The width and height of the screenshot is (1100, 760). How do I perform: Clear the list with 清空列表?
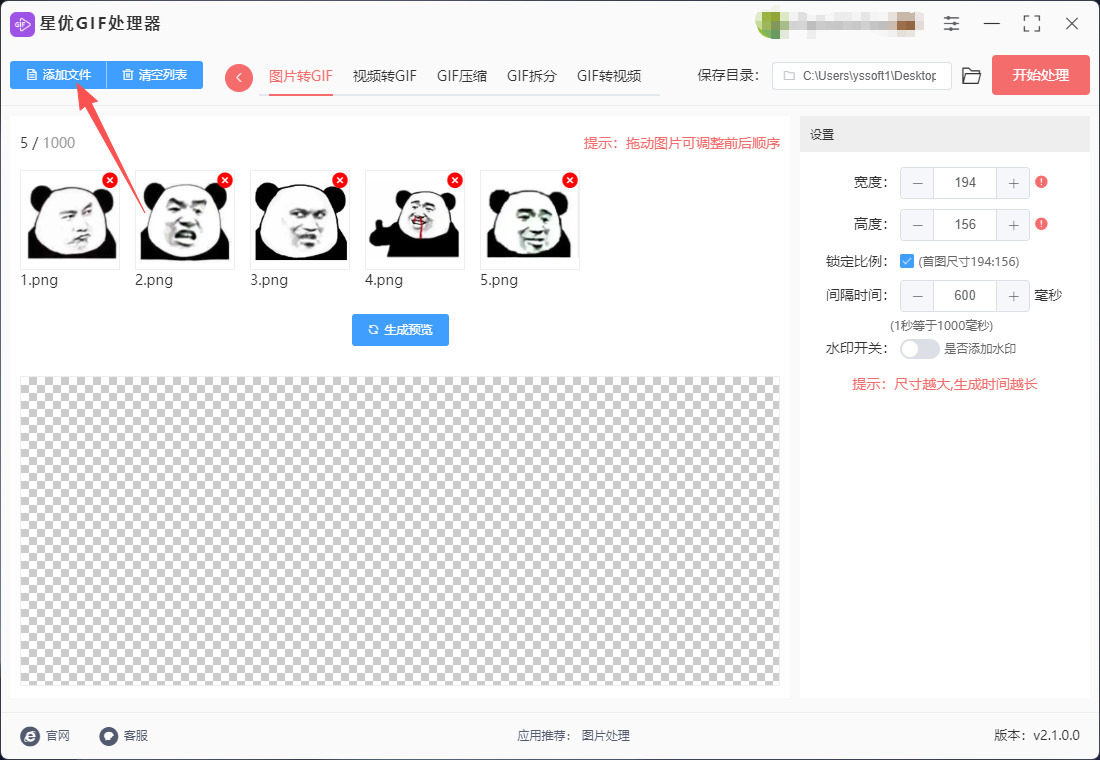pos(154,75)
